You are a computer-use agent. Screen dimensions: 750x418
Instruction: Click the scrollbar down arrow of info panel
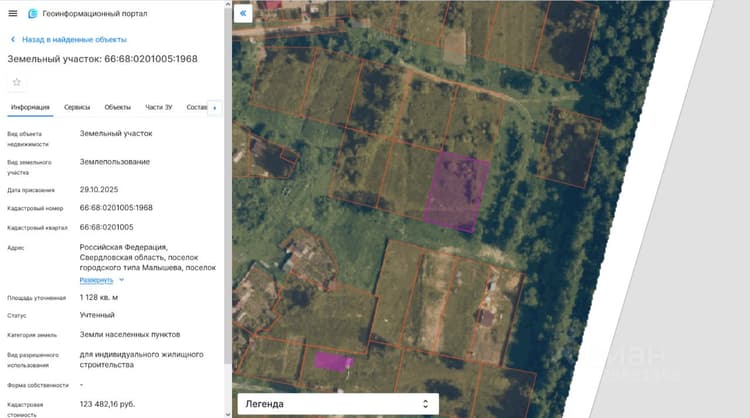(228, 414)
